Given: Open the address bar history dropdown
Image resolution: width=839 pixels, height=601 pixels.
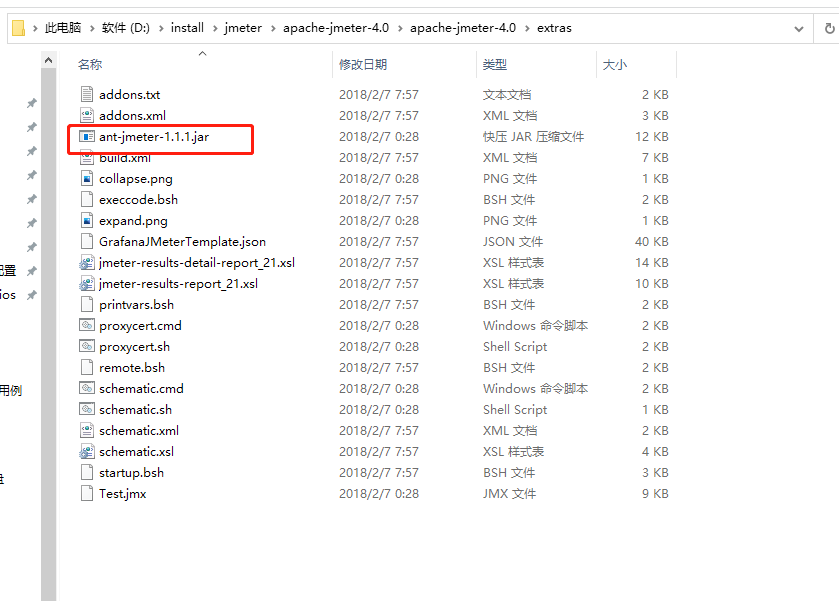Looking at the screenshot, I should (x=799, y=29).
